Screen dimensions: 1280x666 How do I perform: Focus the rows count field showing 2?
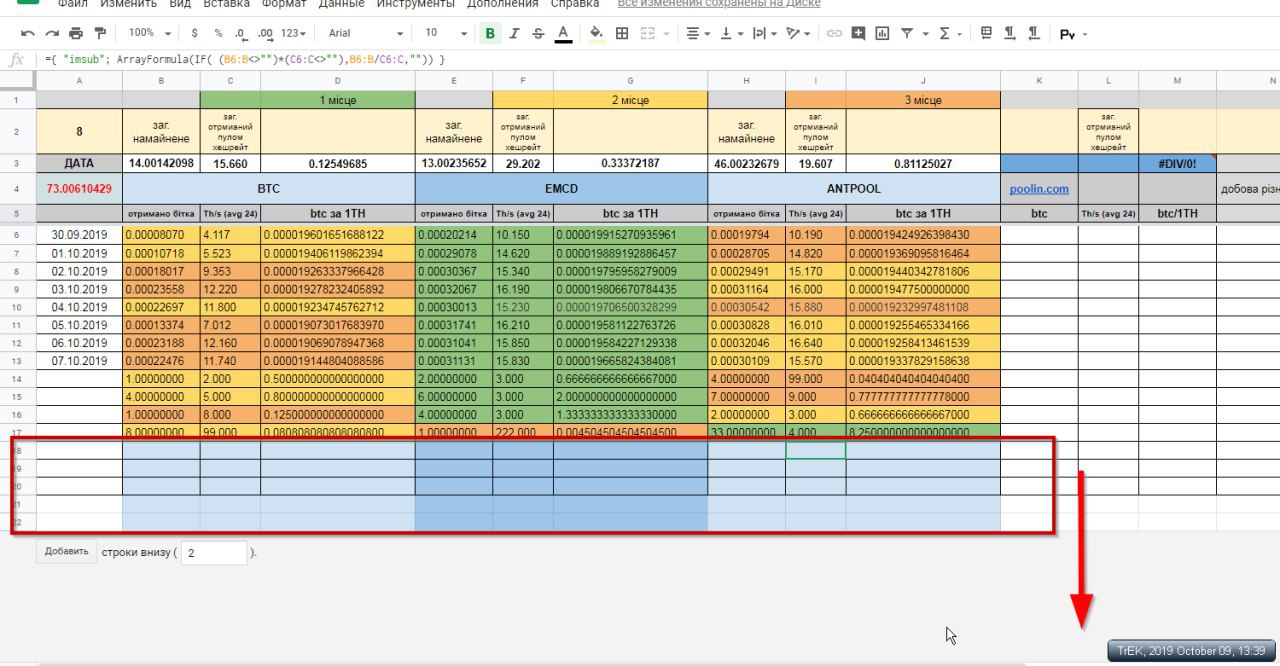[x=214, y=552]
